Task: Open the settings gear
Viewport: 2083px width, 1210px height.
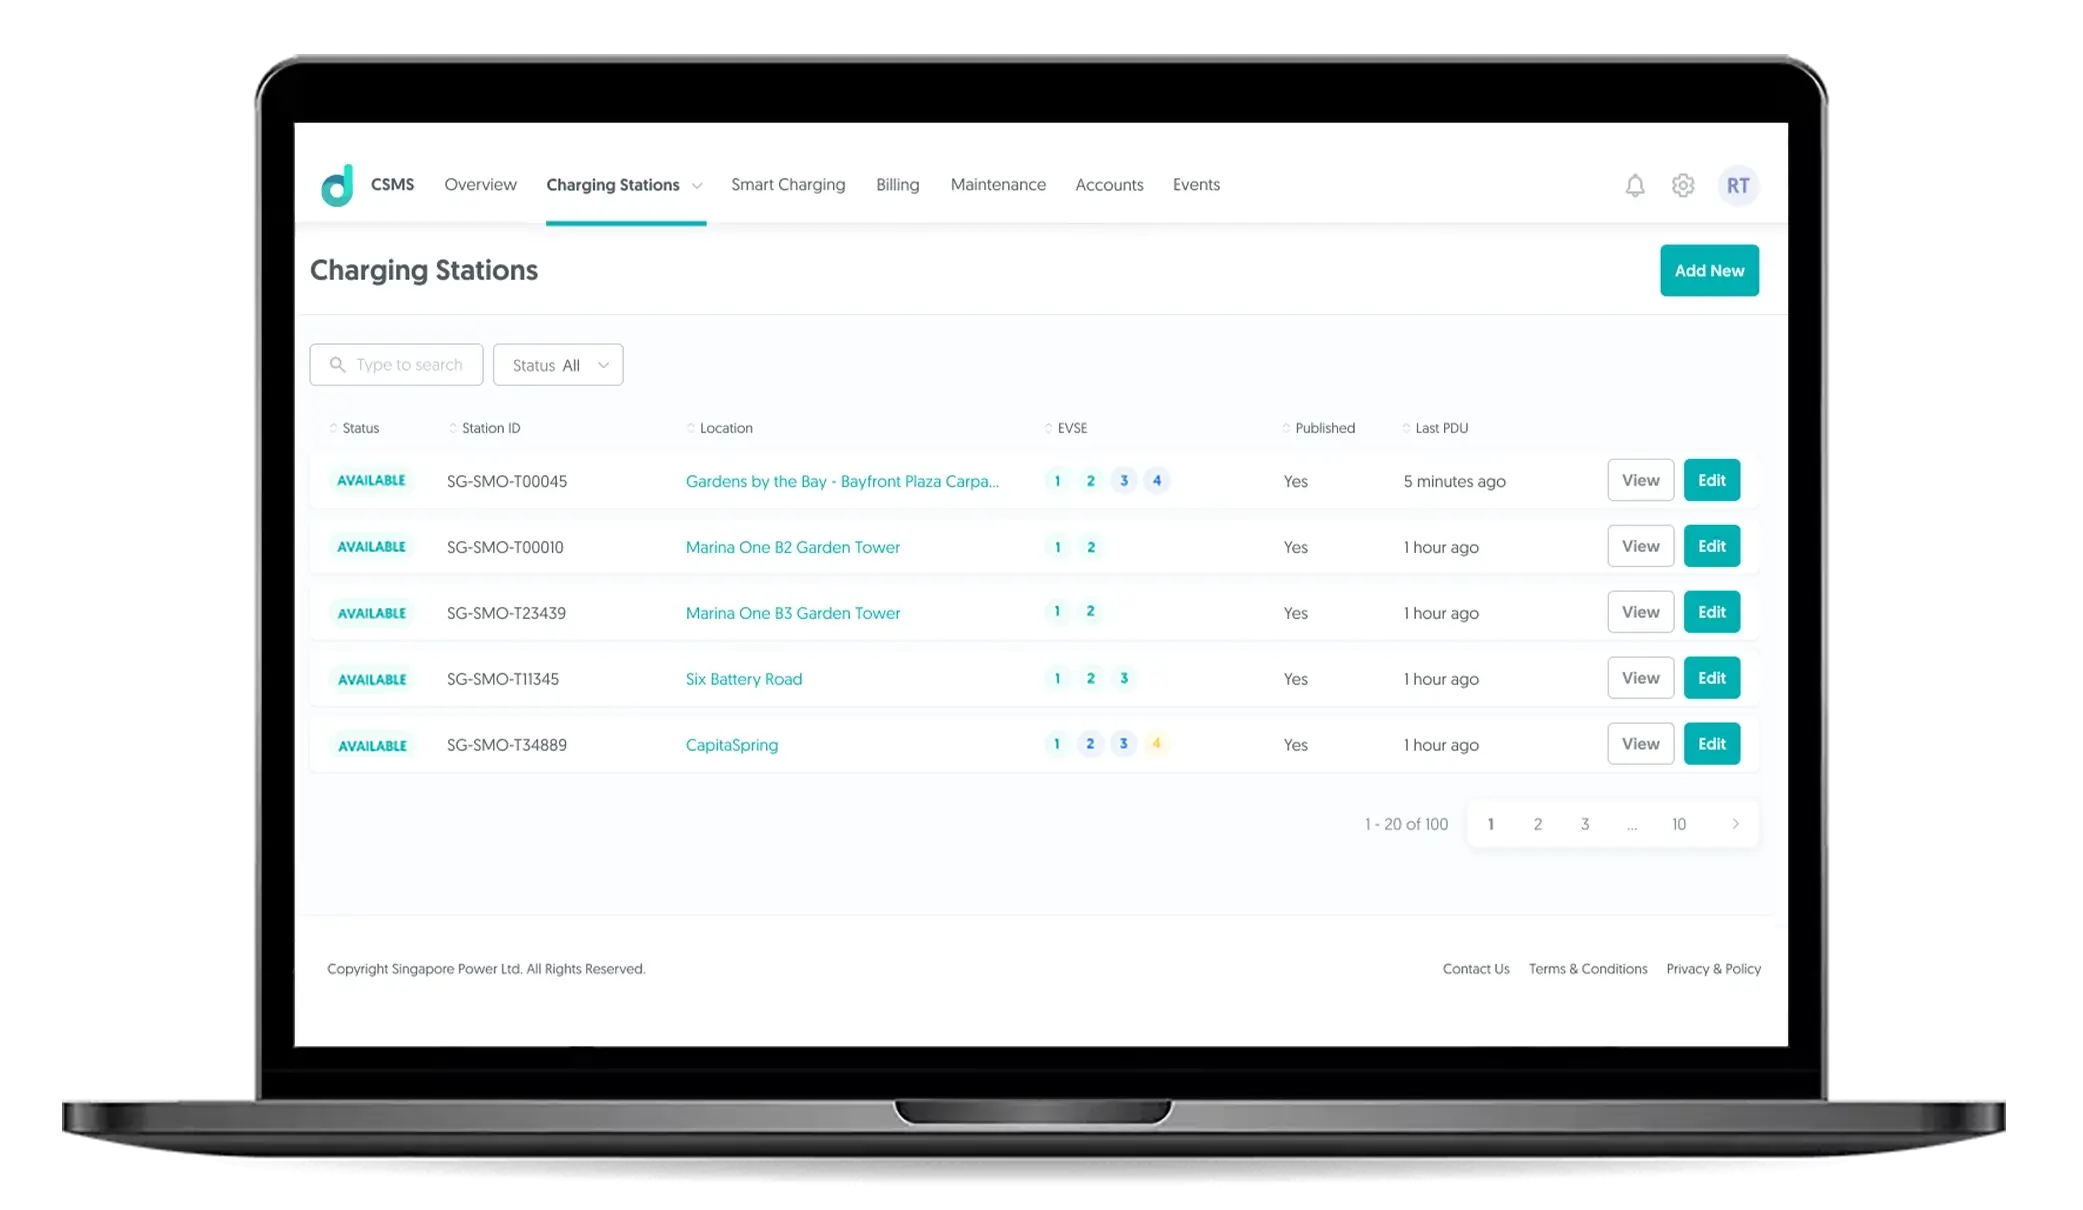Action: 1683,186
